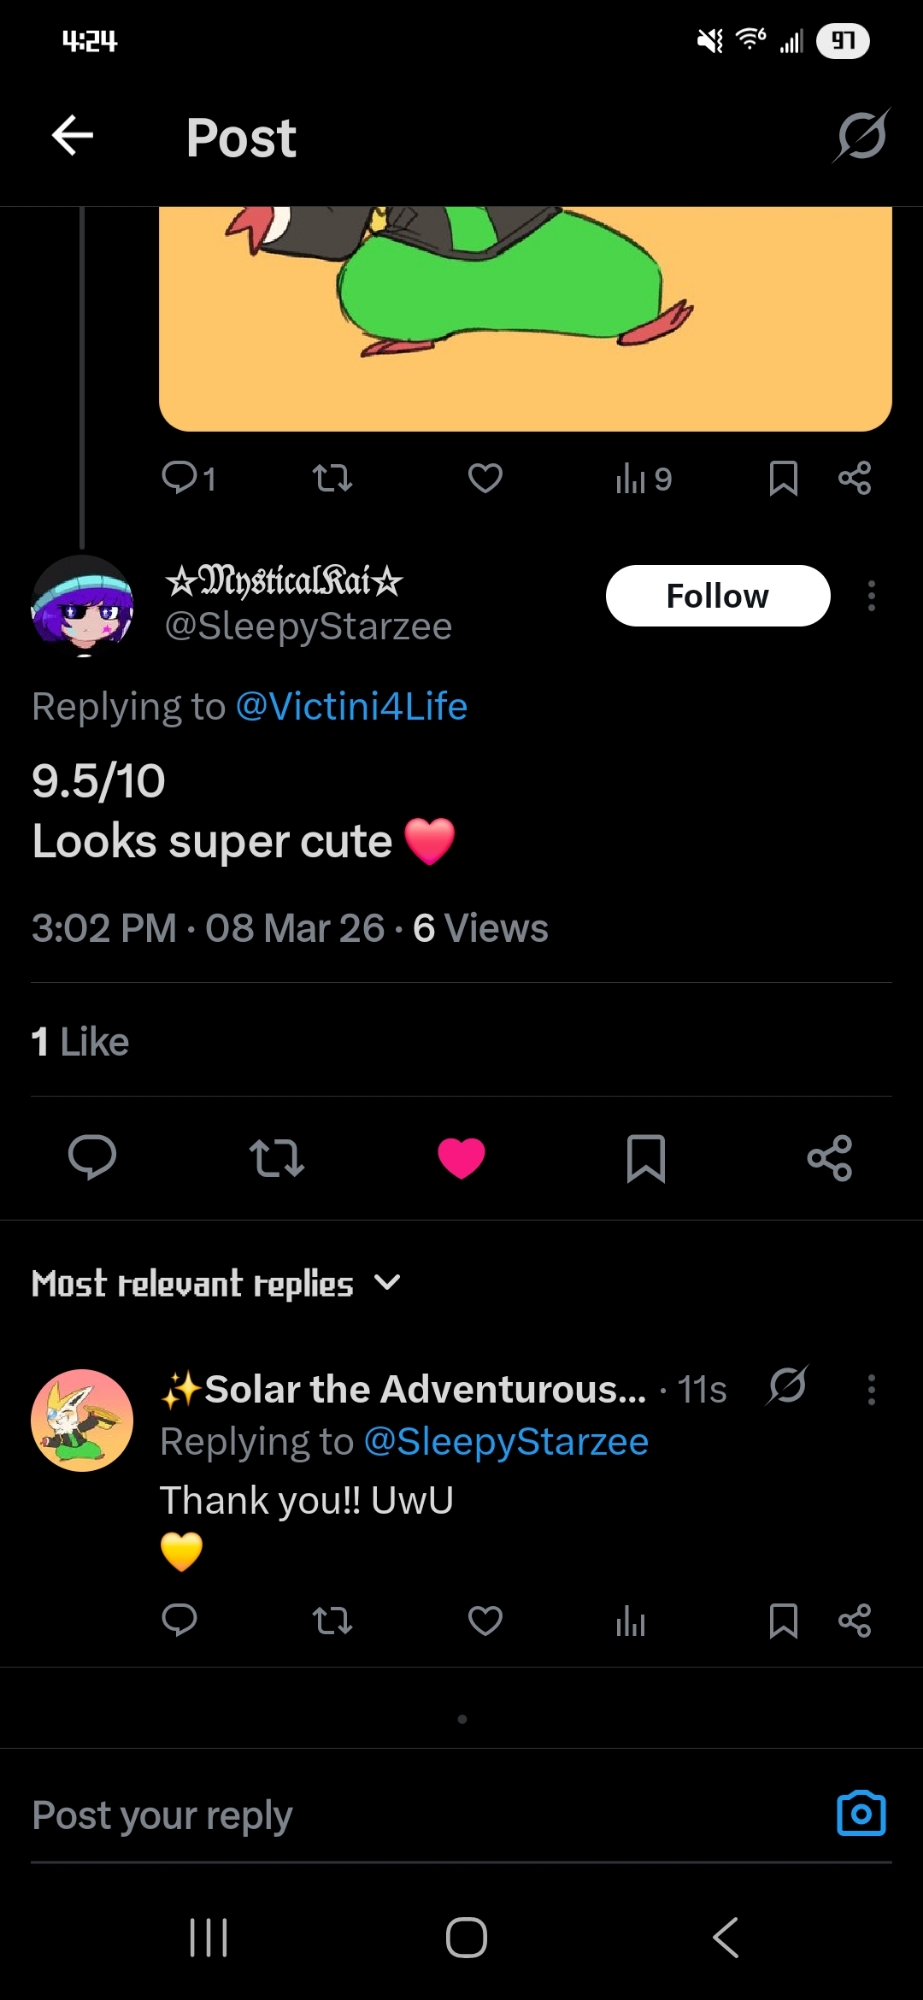Share MysticalKai's post with share icon
Image resolution: width=923 pixels, height=2000 pixels.
pos(829,1158)
